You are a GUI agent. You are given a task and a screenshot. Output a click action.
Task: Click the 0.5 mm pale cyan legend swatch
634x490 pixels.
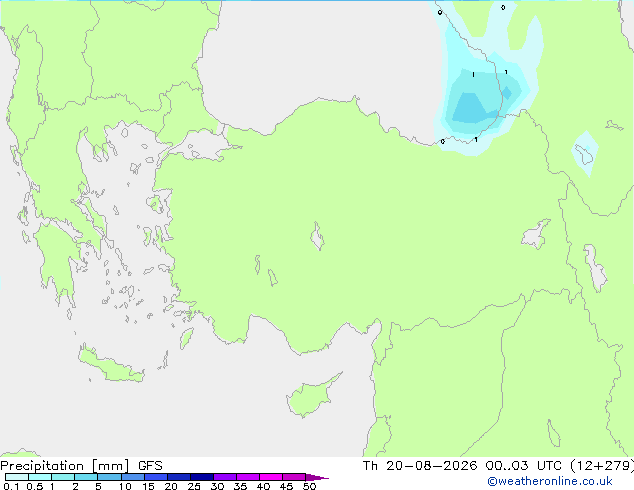(40, 477)
